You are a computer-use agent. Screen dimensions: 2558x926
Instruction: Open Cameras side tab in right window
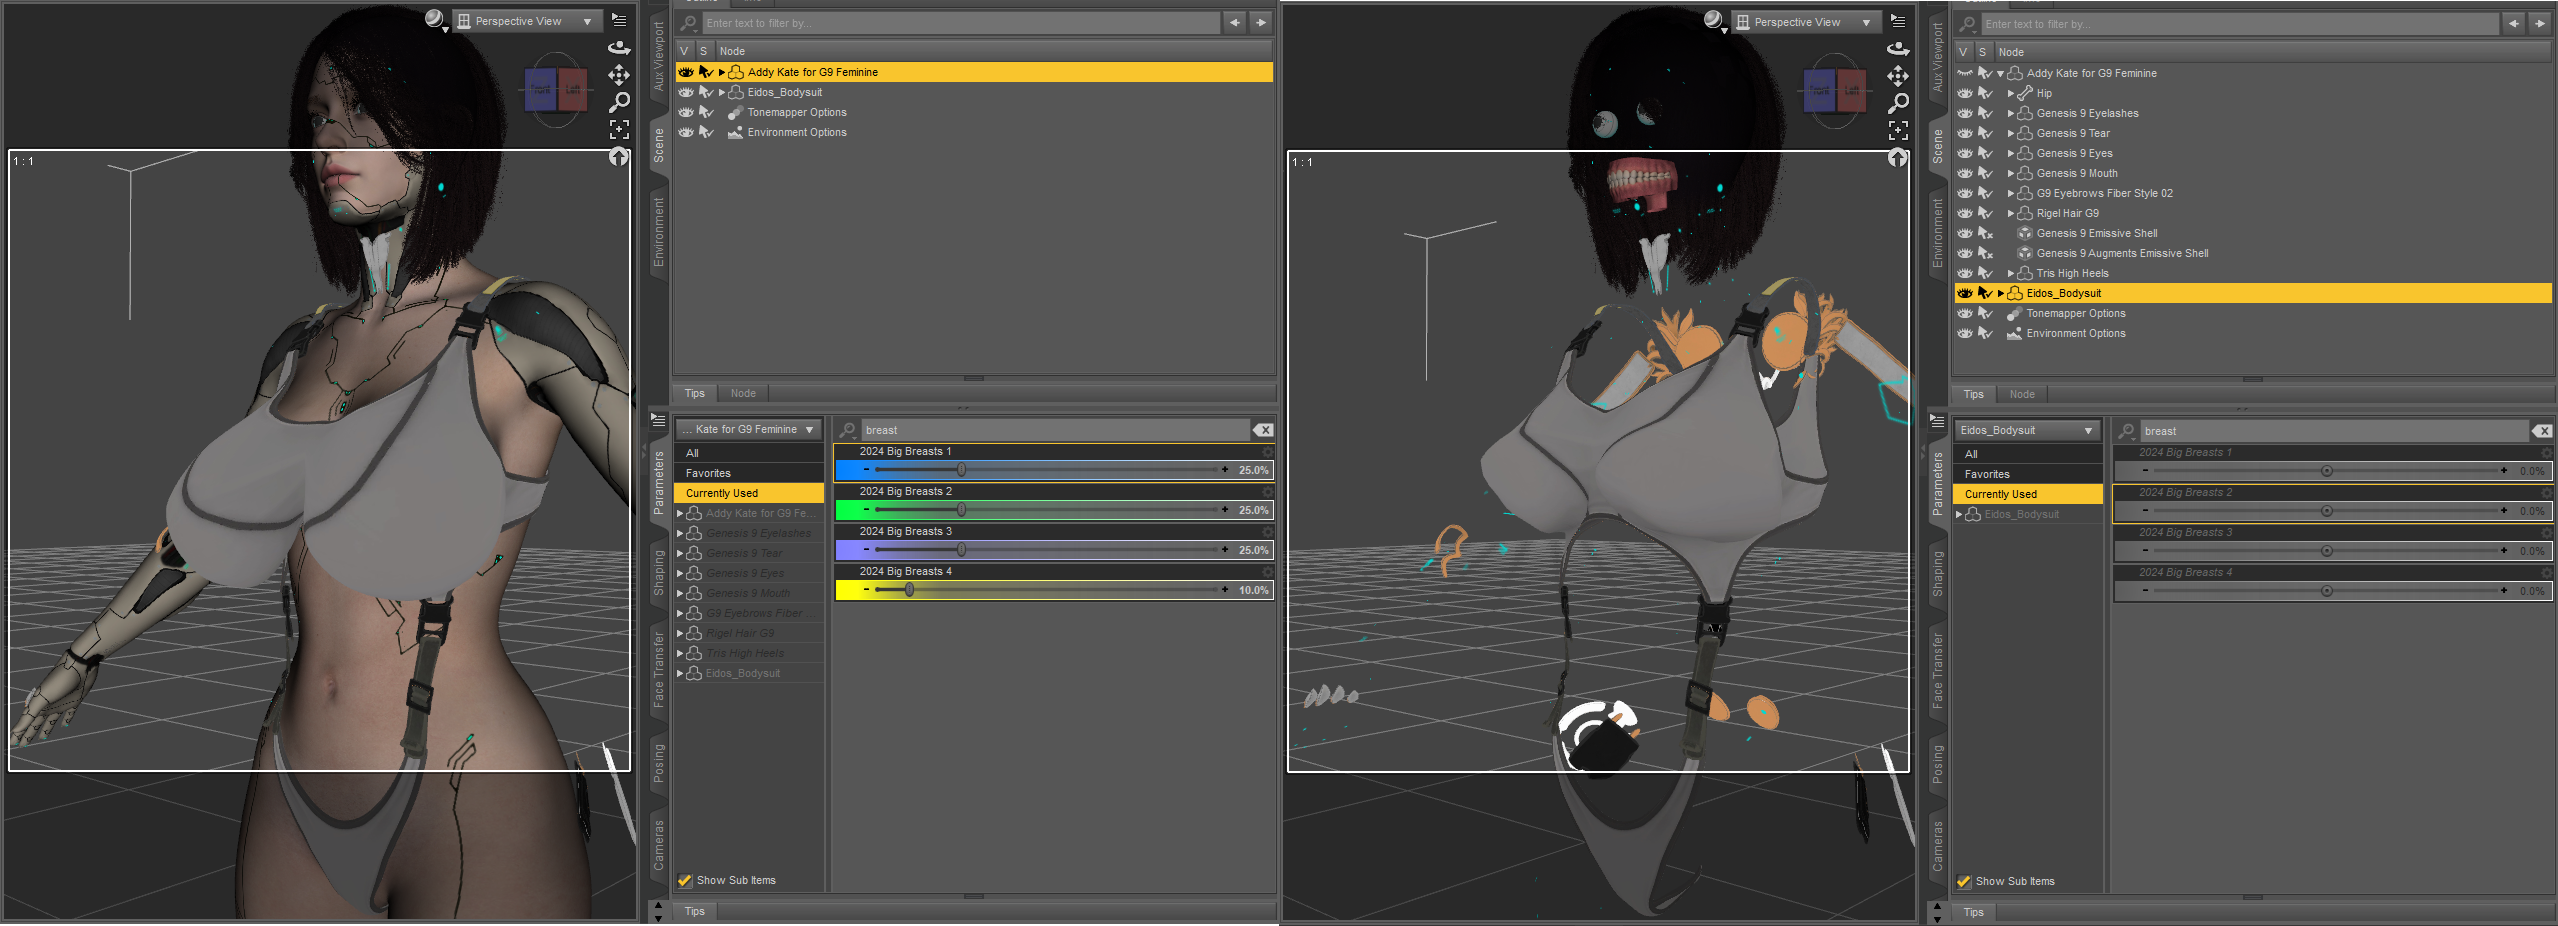point(1938,846)
